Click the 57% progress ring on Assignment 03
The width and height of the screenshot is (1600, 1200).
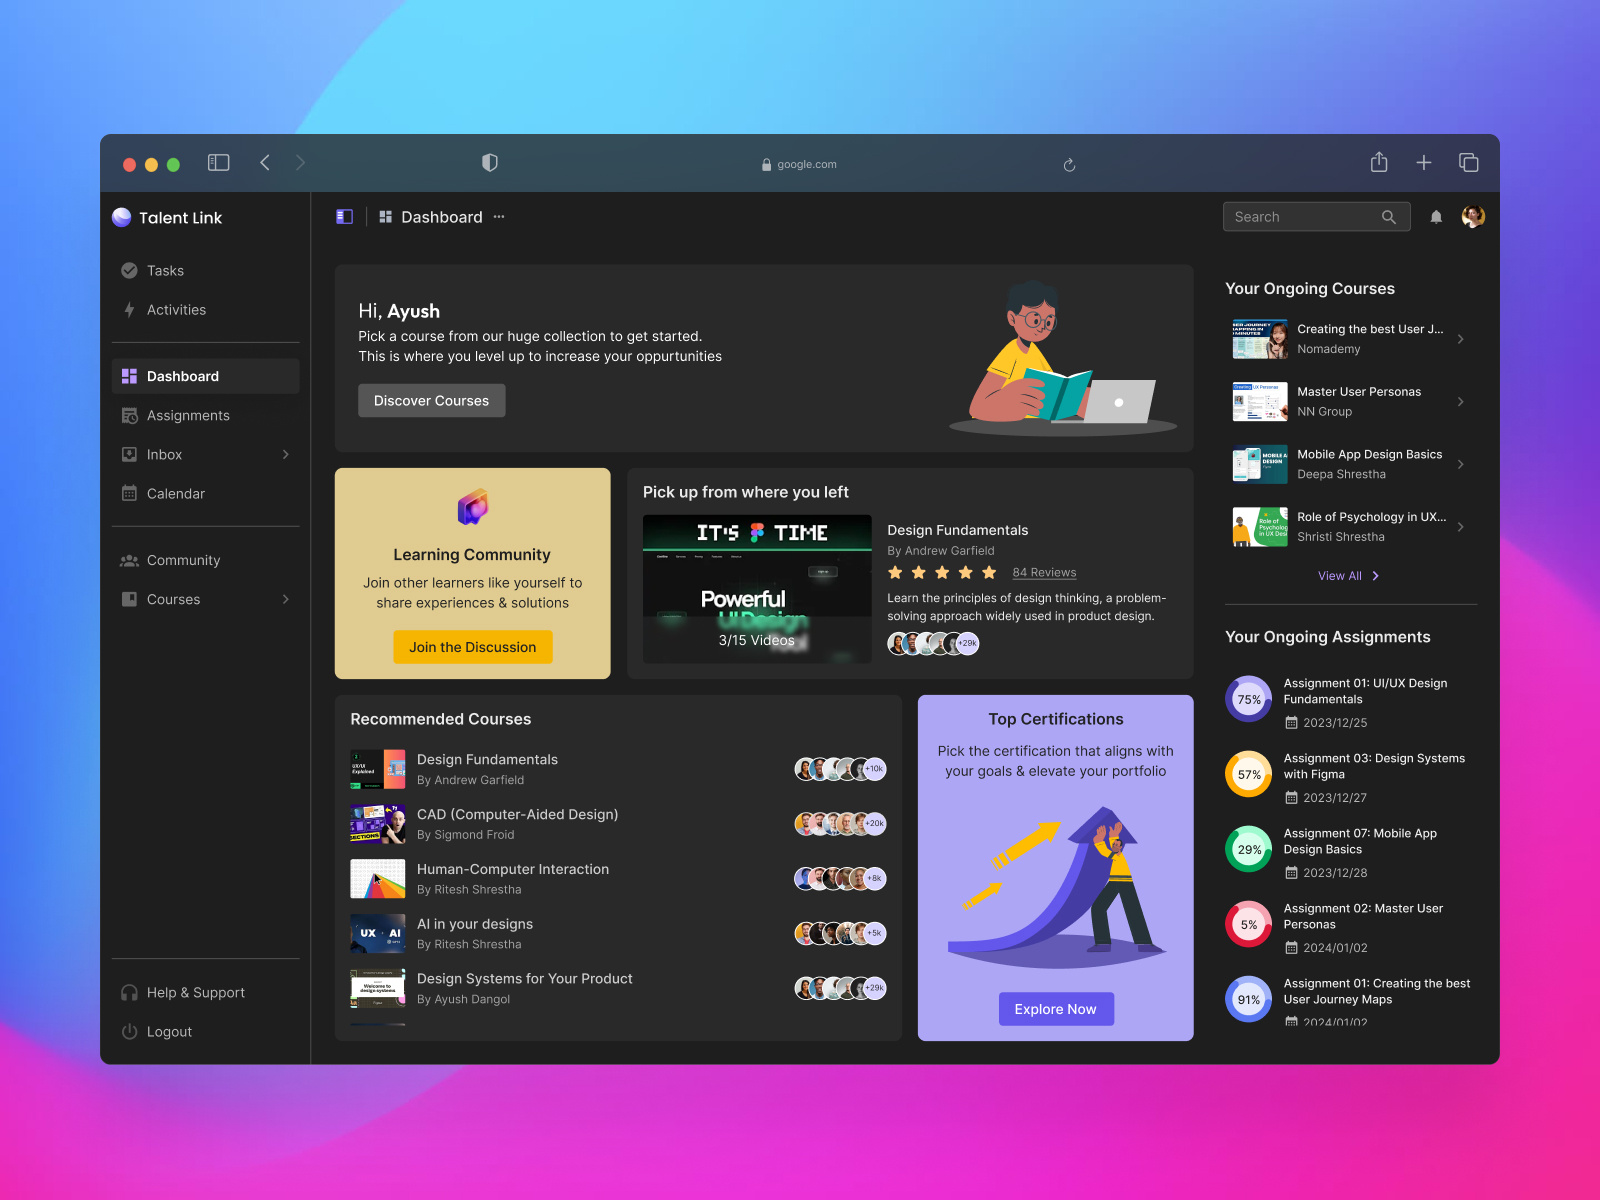pos(1248,774)
